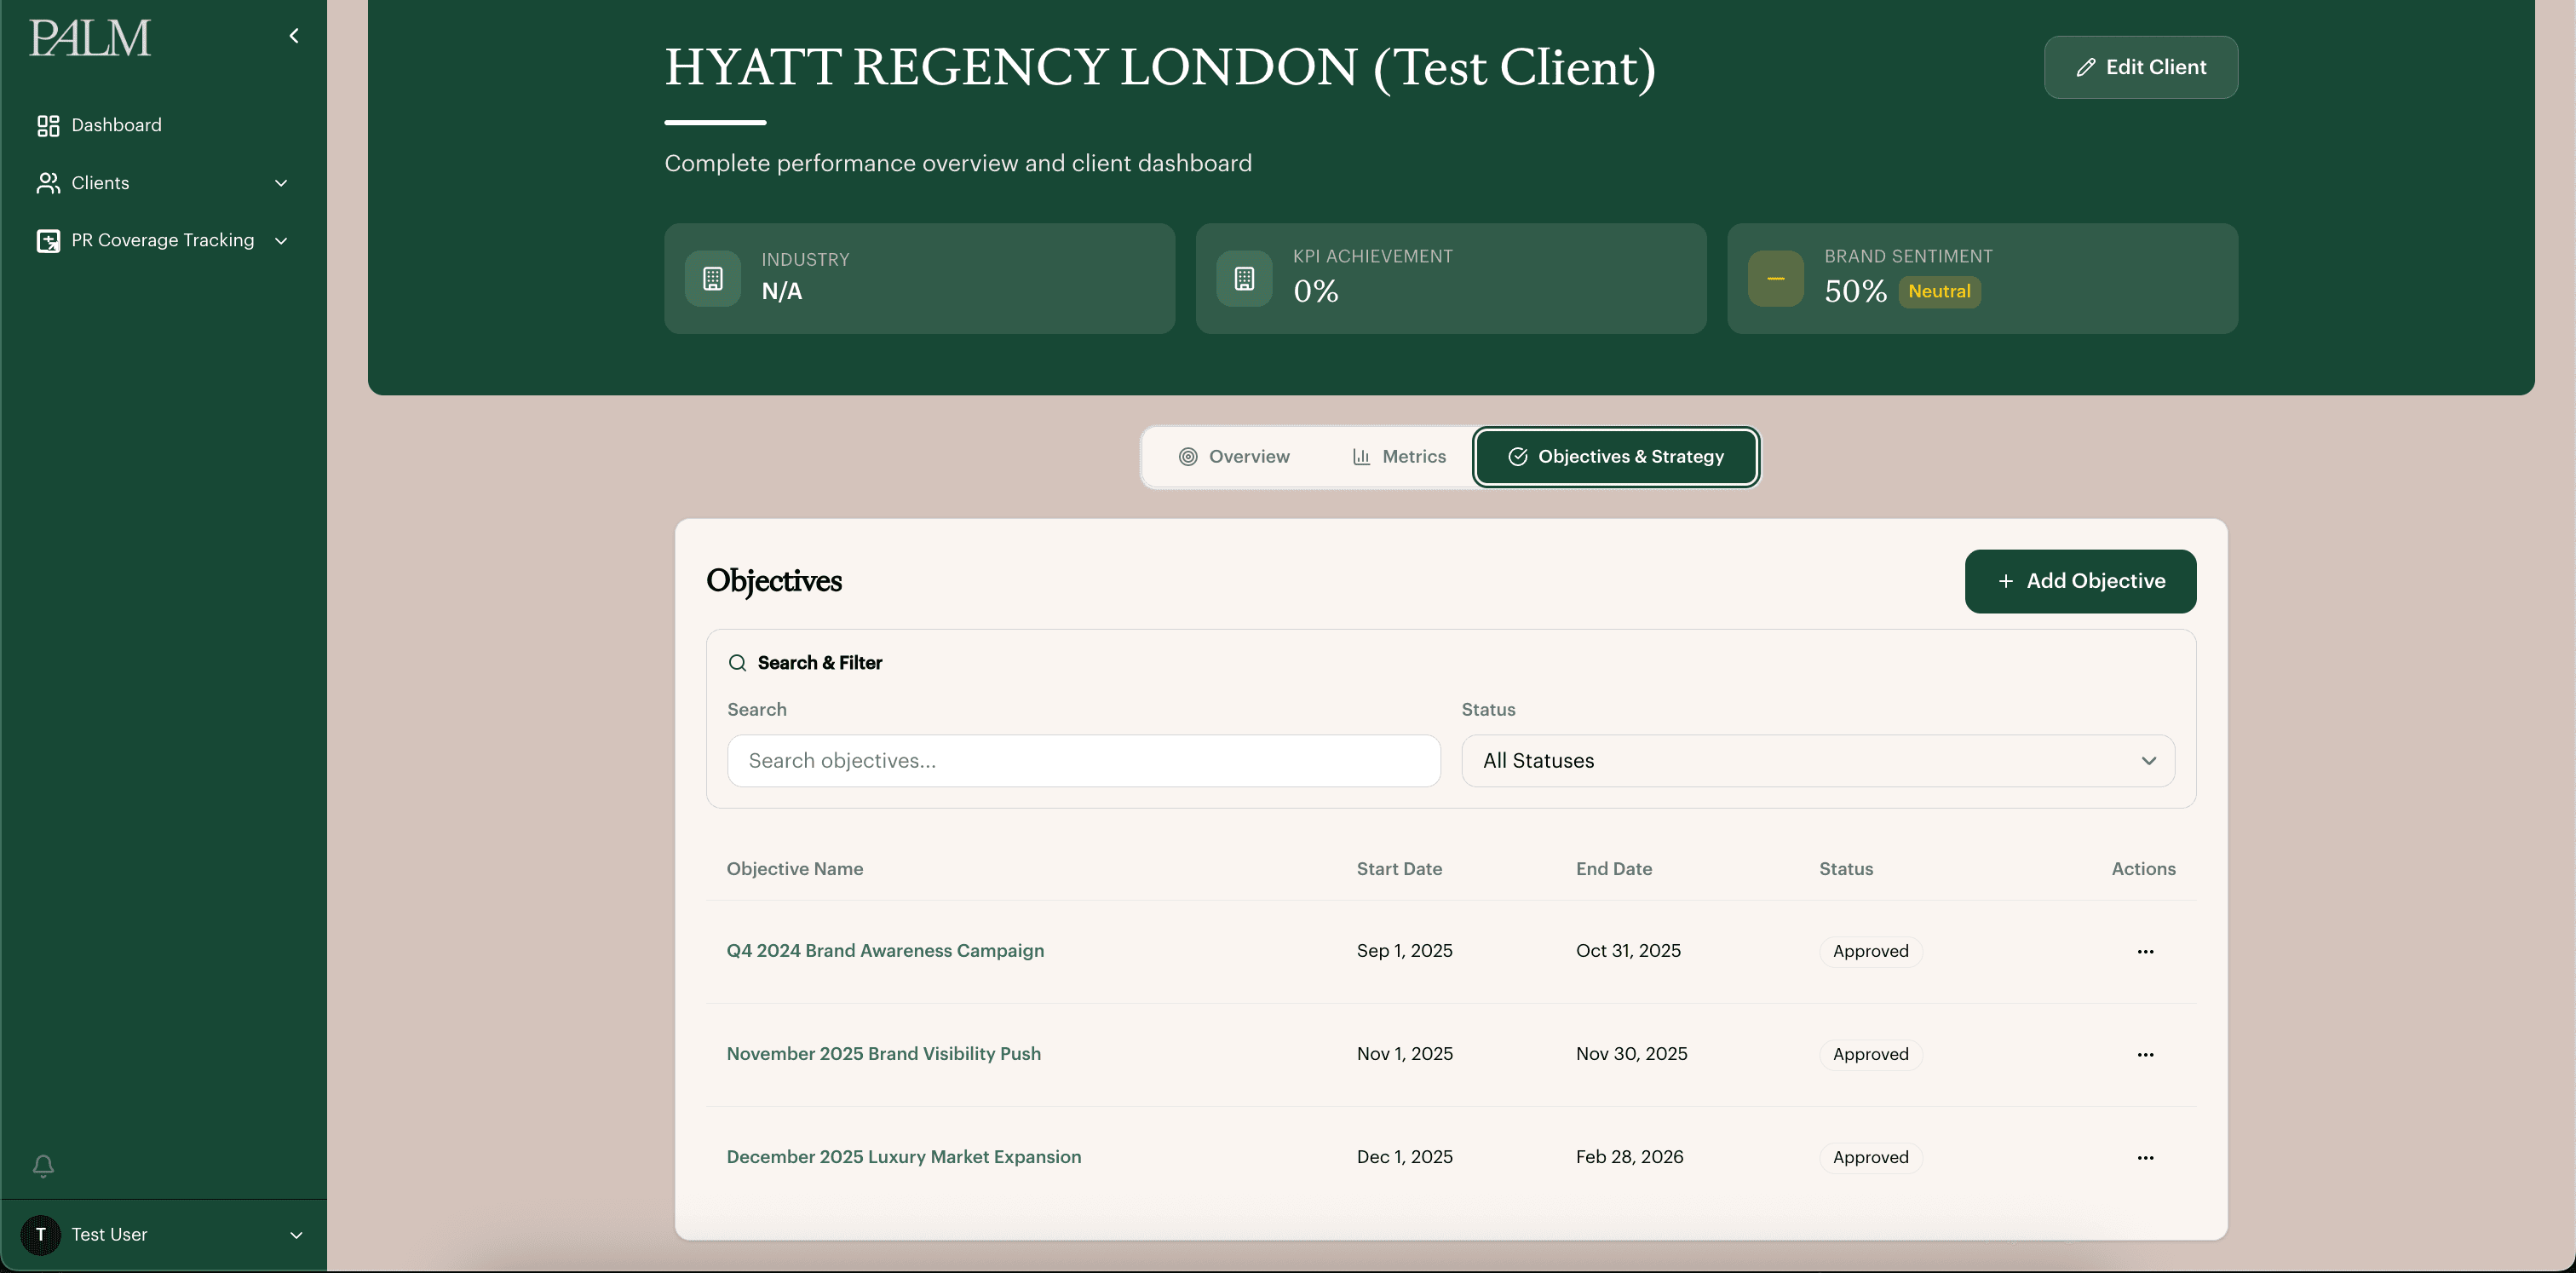This screenshot has width=2576, height=1273.
Task: Open the Test User account chevron
Action: pyautogui.click(x=296, y=1235)
